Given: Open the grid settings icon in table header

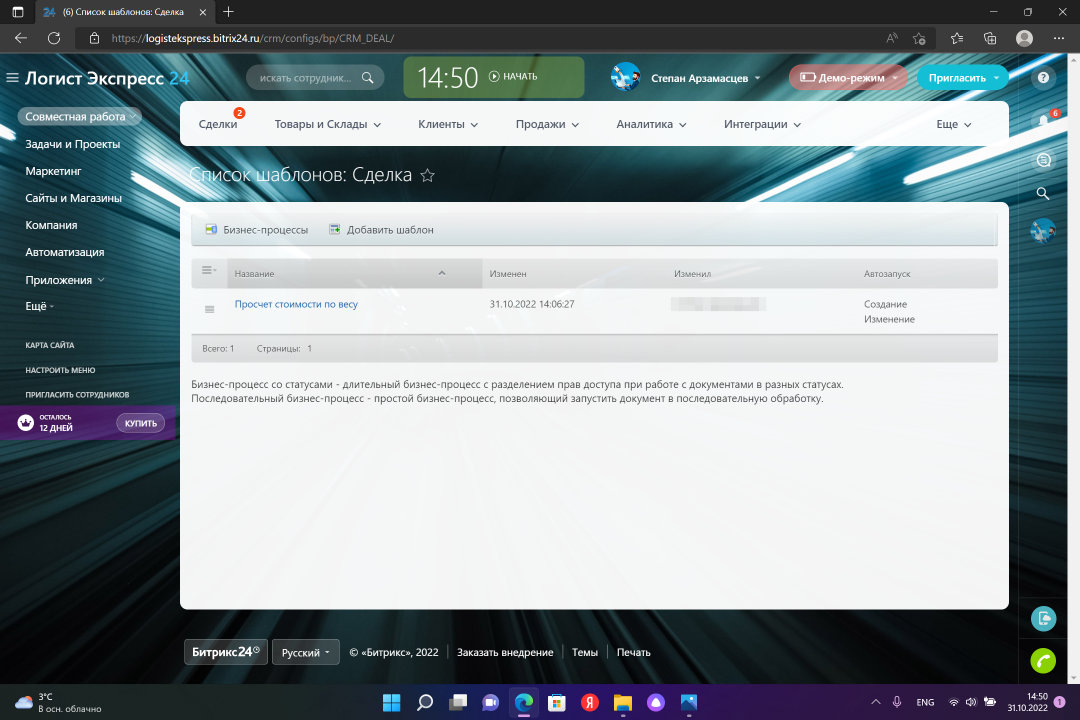Looking at the screenshot, I should click(209, 271).
